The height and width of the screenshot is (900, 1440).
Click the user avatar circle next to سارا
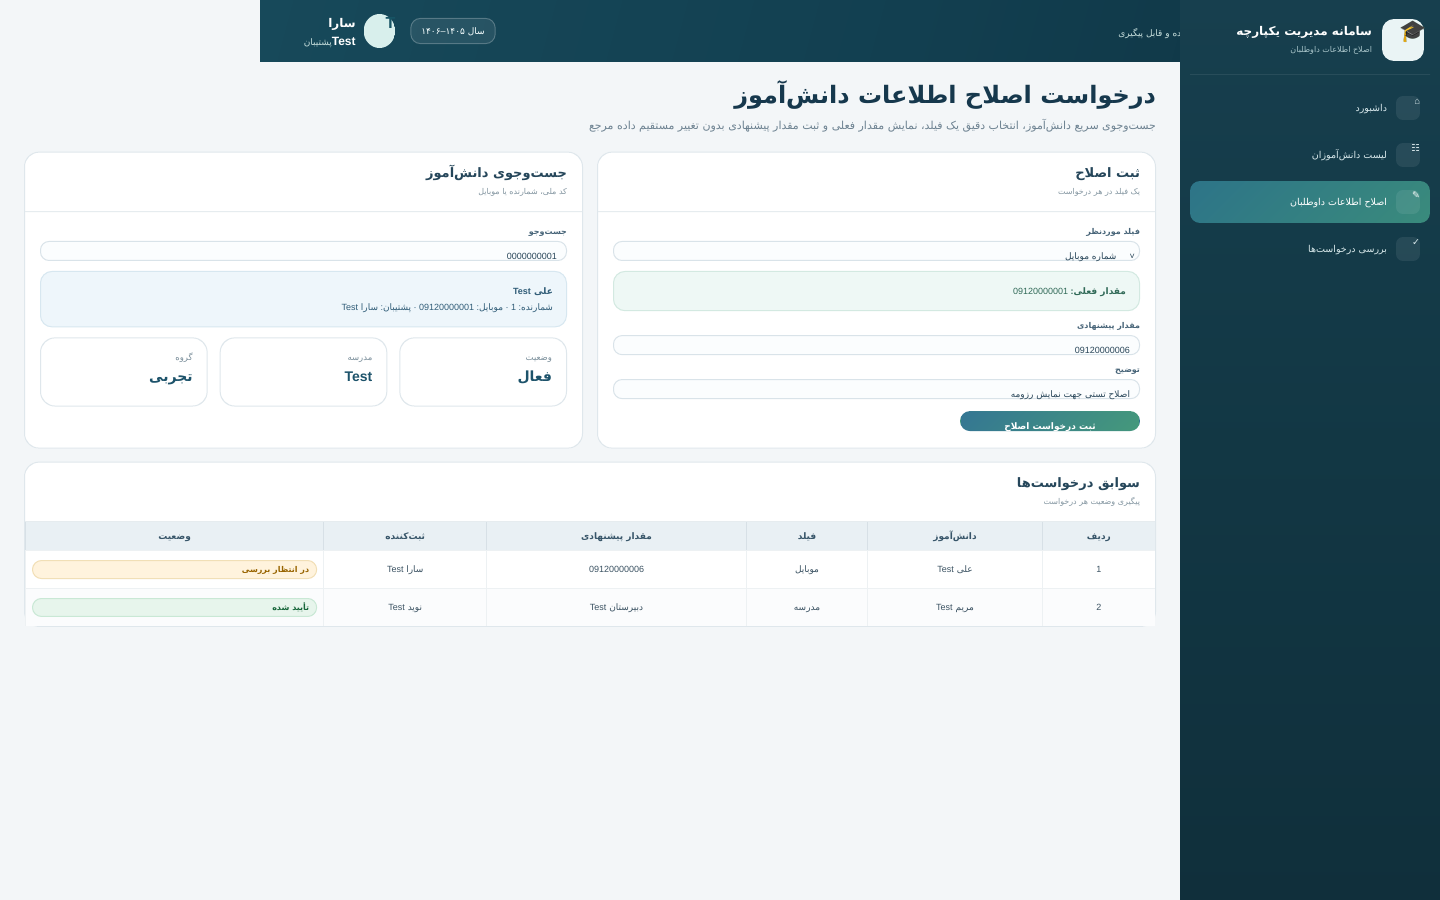coord(379,31)
